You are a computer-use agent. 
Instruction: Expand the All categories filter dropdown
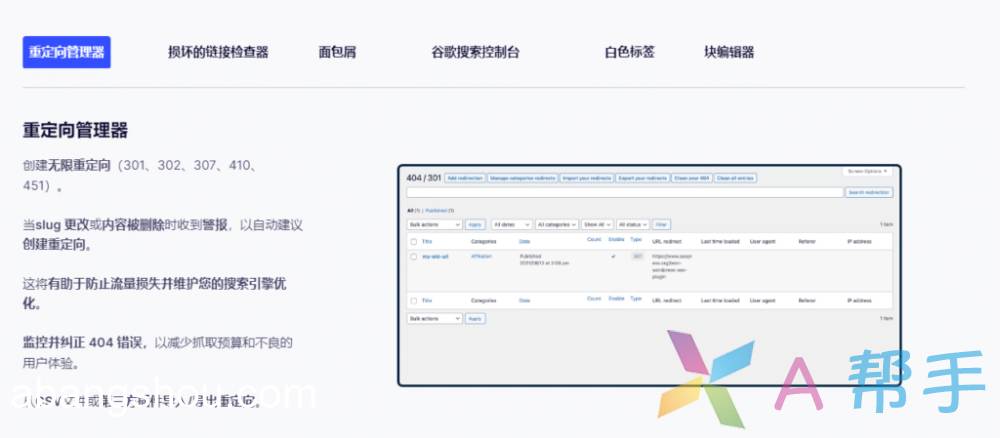557,225
